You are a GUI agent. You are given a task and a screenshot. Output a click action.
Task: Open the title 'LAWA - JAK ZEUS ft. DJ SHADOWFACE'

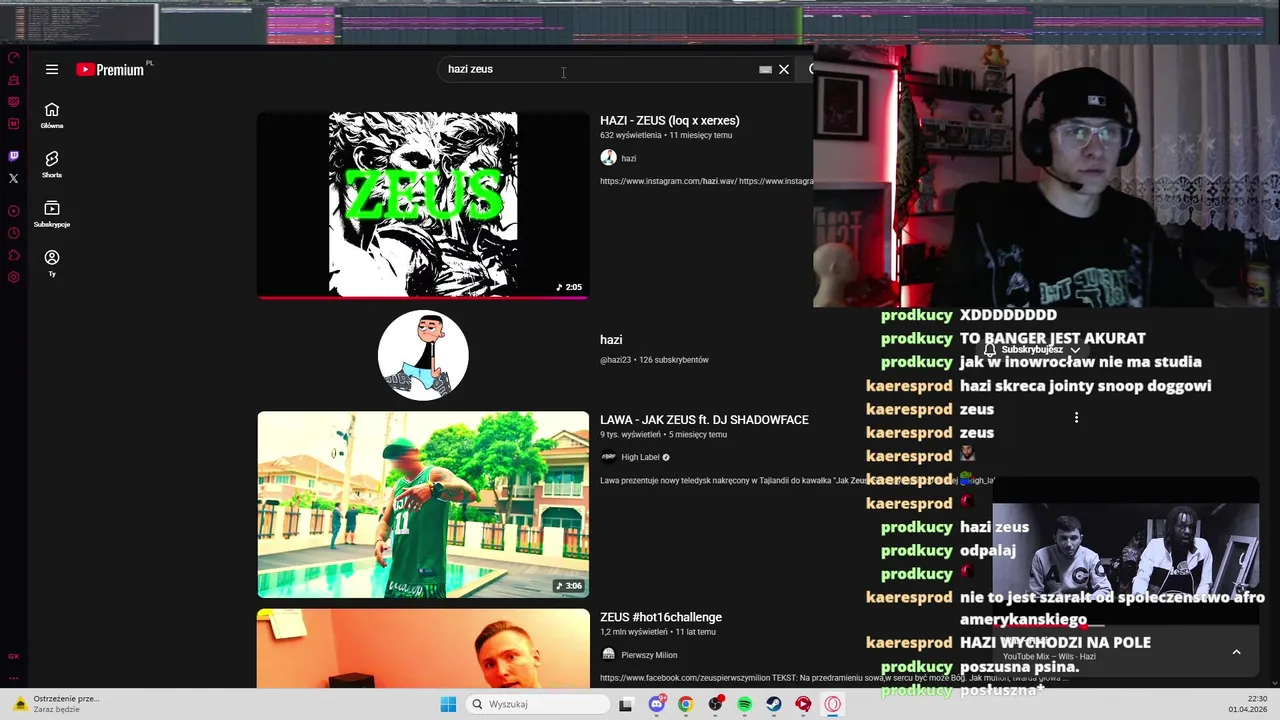click(x=704, y=420)
